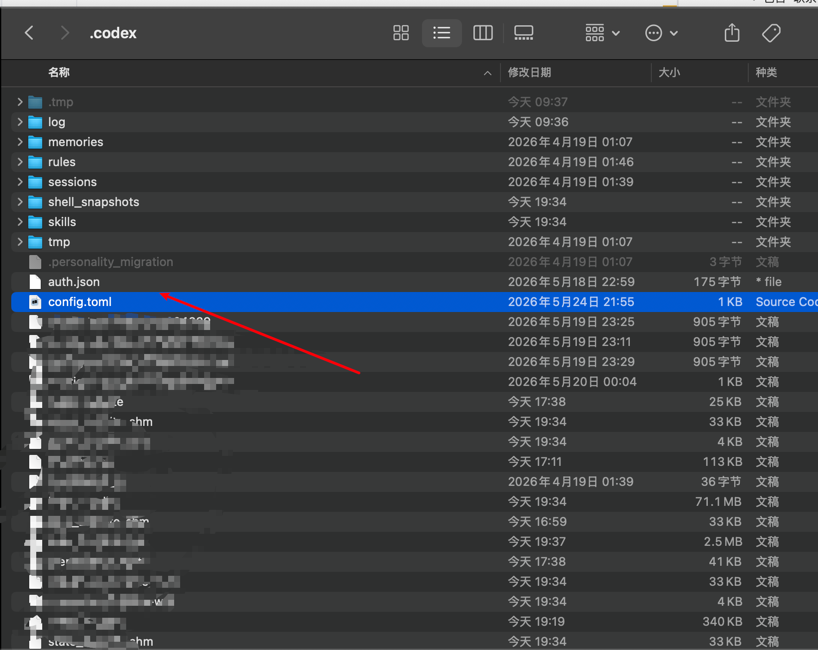The image size is (818, 650).
Task: Select the tmp folder row name
Action: [x=59, y=242]
